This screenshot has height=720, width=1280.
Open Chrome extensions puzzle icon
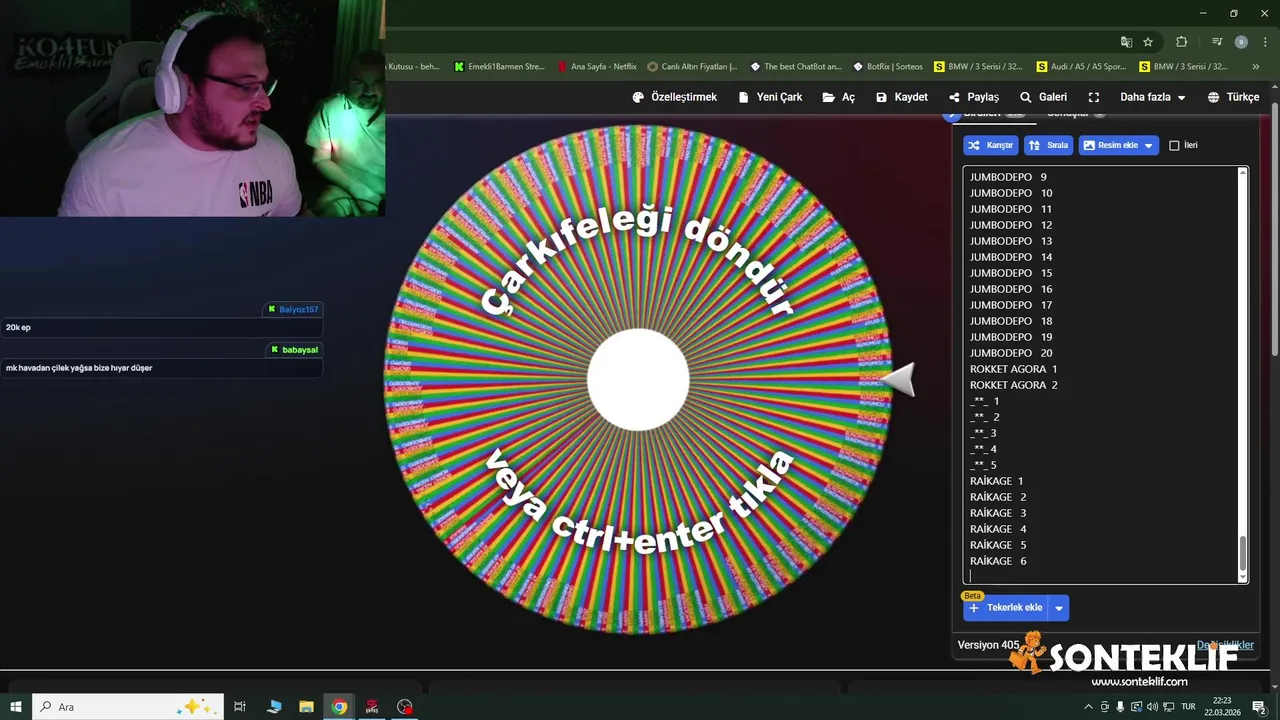pos(1181,42)
